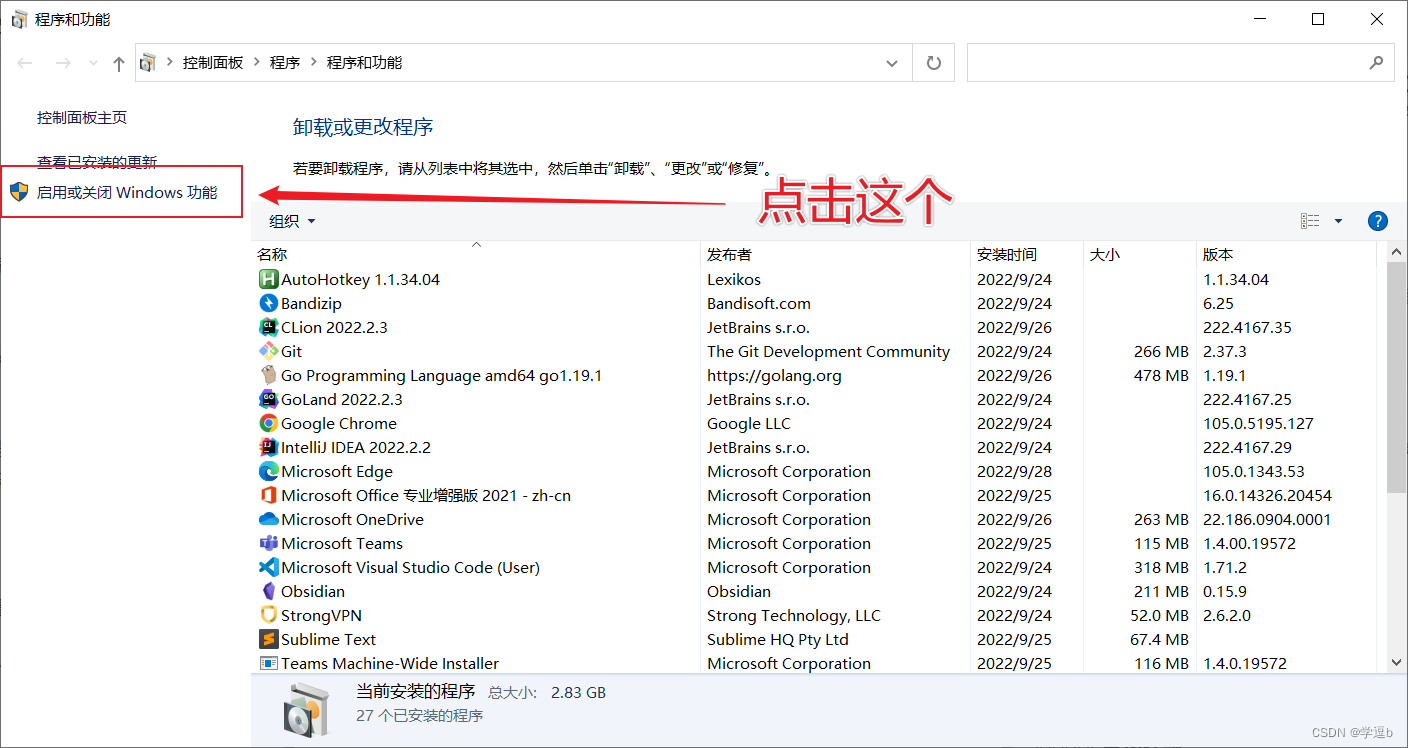Click the Git program icon
This screenshot has height=748, width=1408.
(268, 352)
